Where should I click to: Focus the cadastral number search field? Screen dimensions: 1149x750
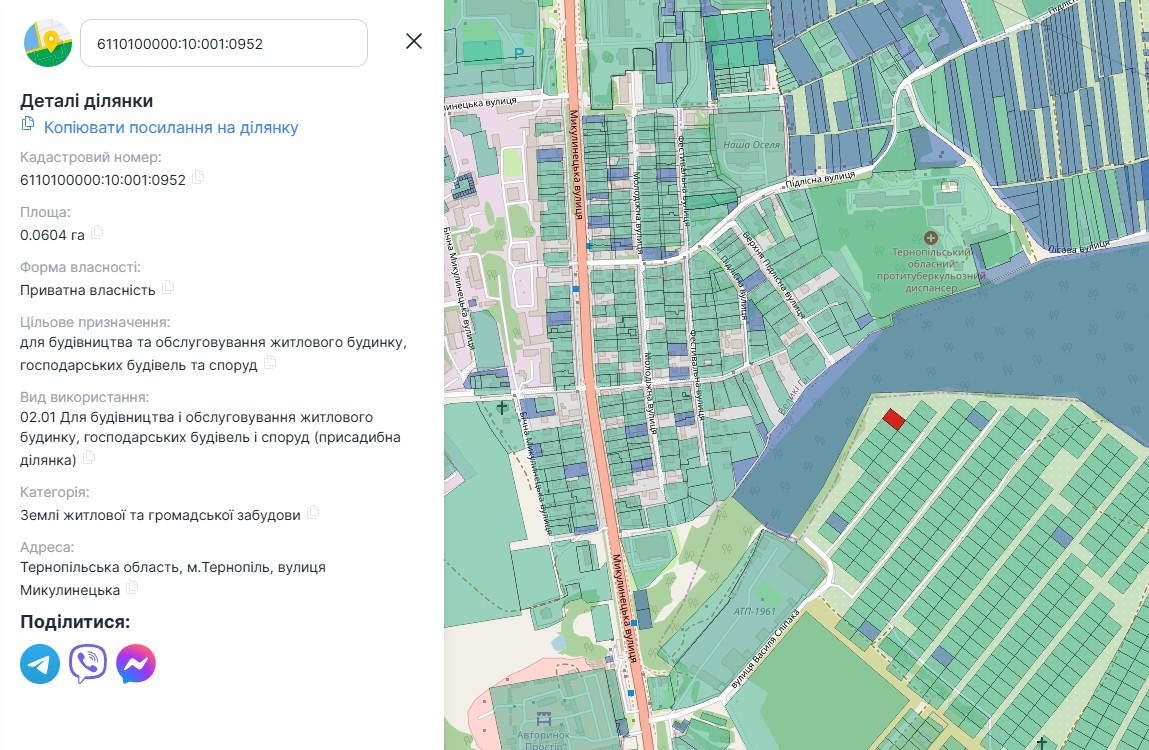point(223,43)
